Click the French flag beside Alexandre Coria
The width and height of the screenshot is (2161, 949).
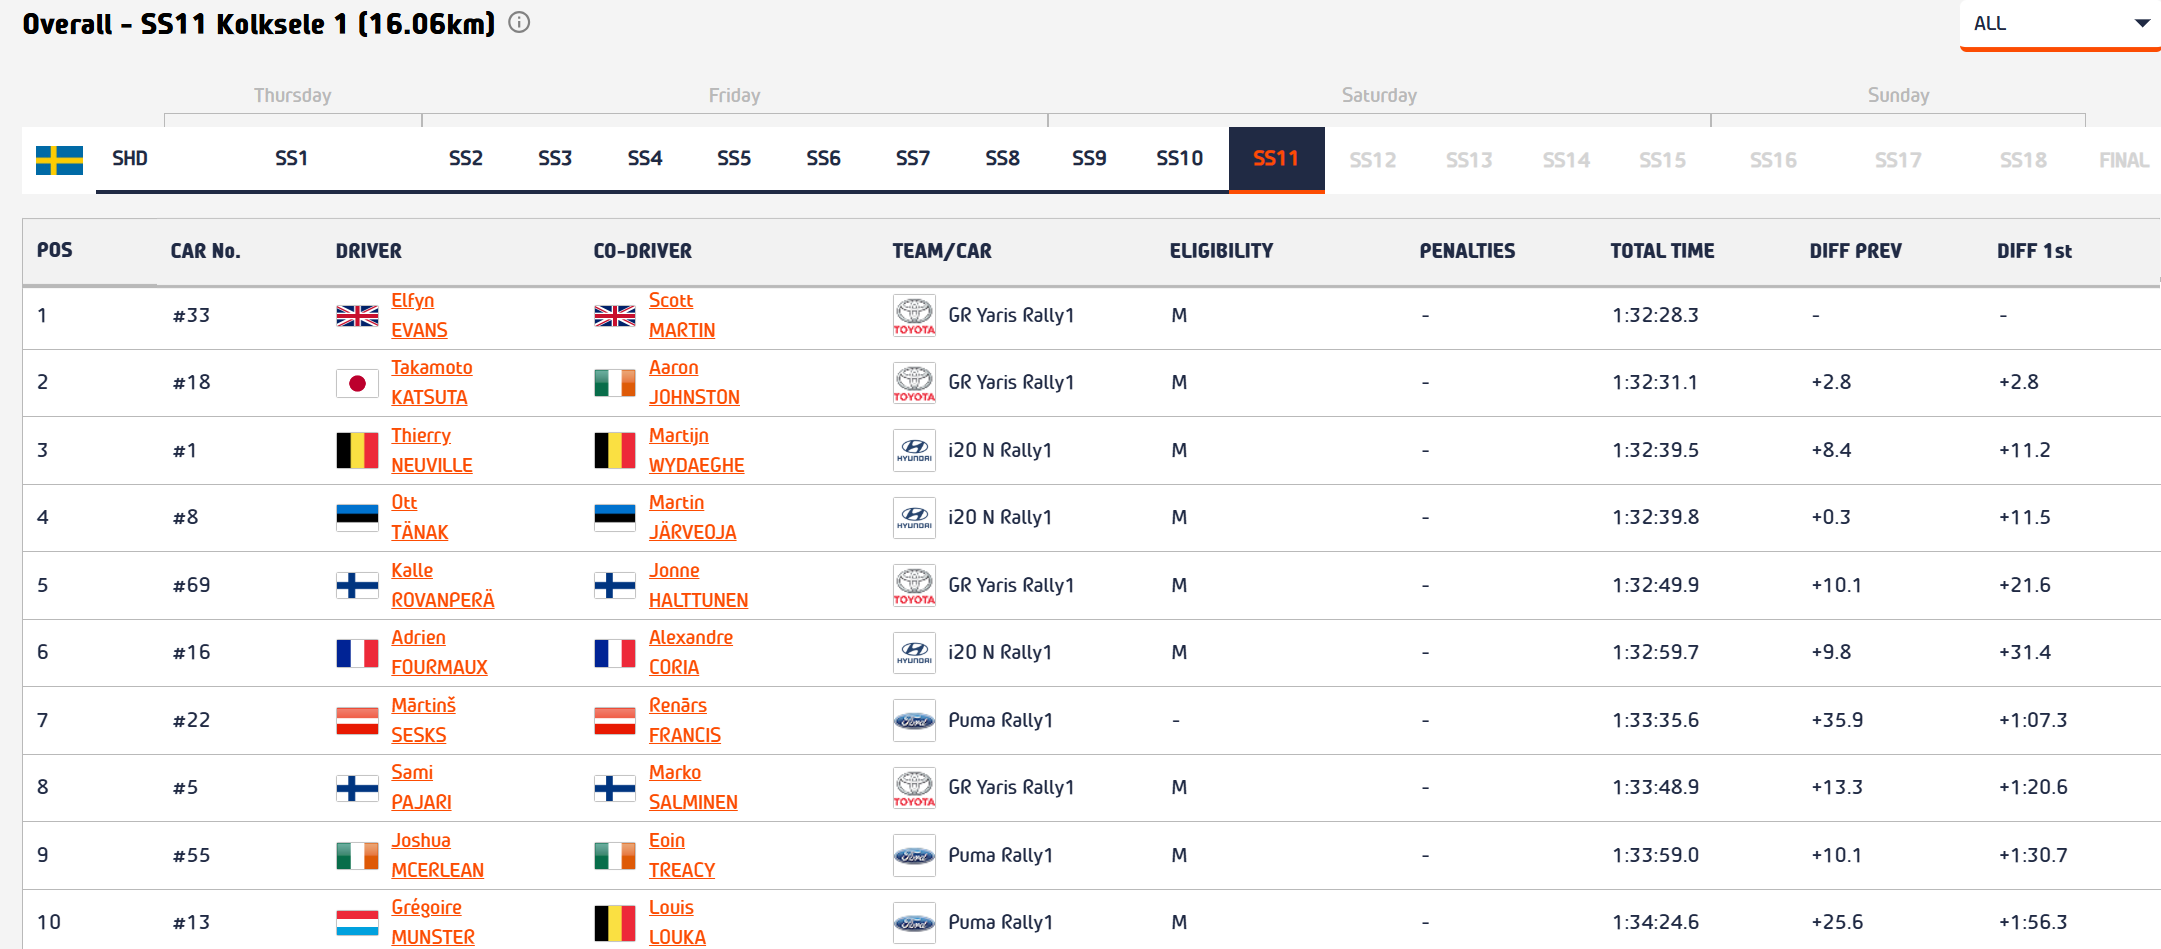click(x=615, y=653)
